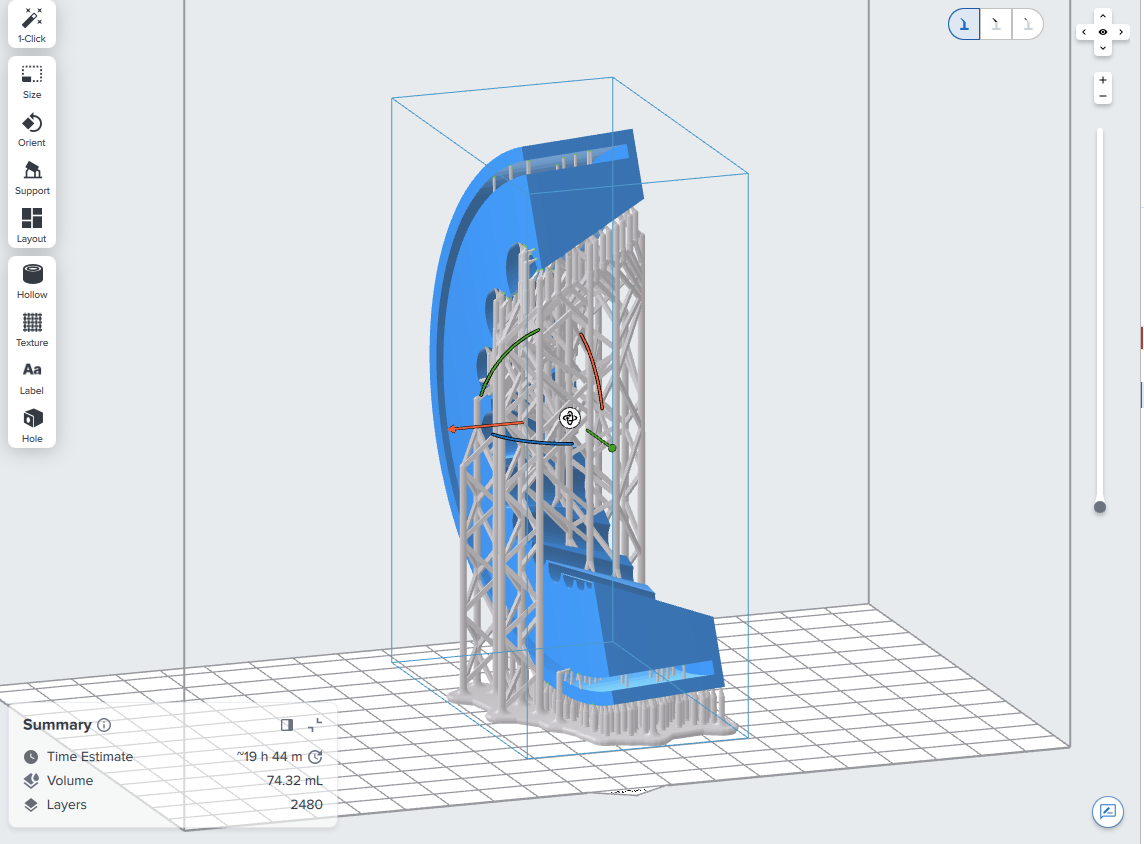Viewport: 1144px width, 844px height.
Task: Click the eye icon to reset view
Action: pos(1102,32)
